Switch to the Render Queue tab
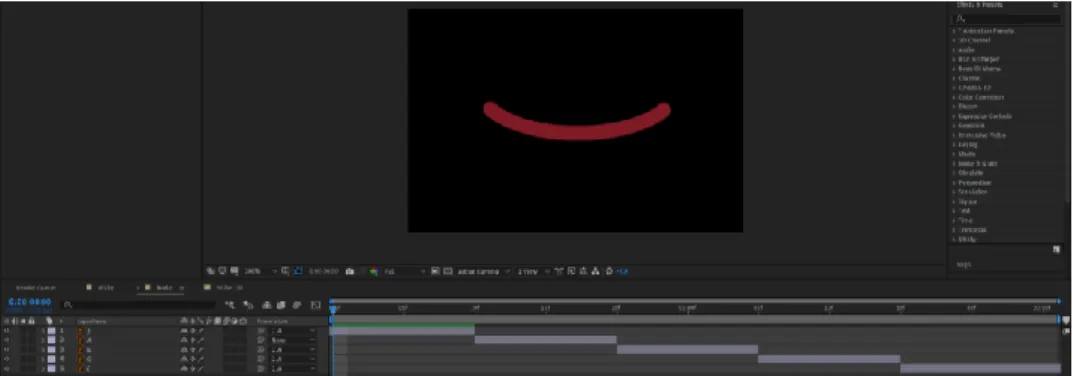 pos(36,287)
